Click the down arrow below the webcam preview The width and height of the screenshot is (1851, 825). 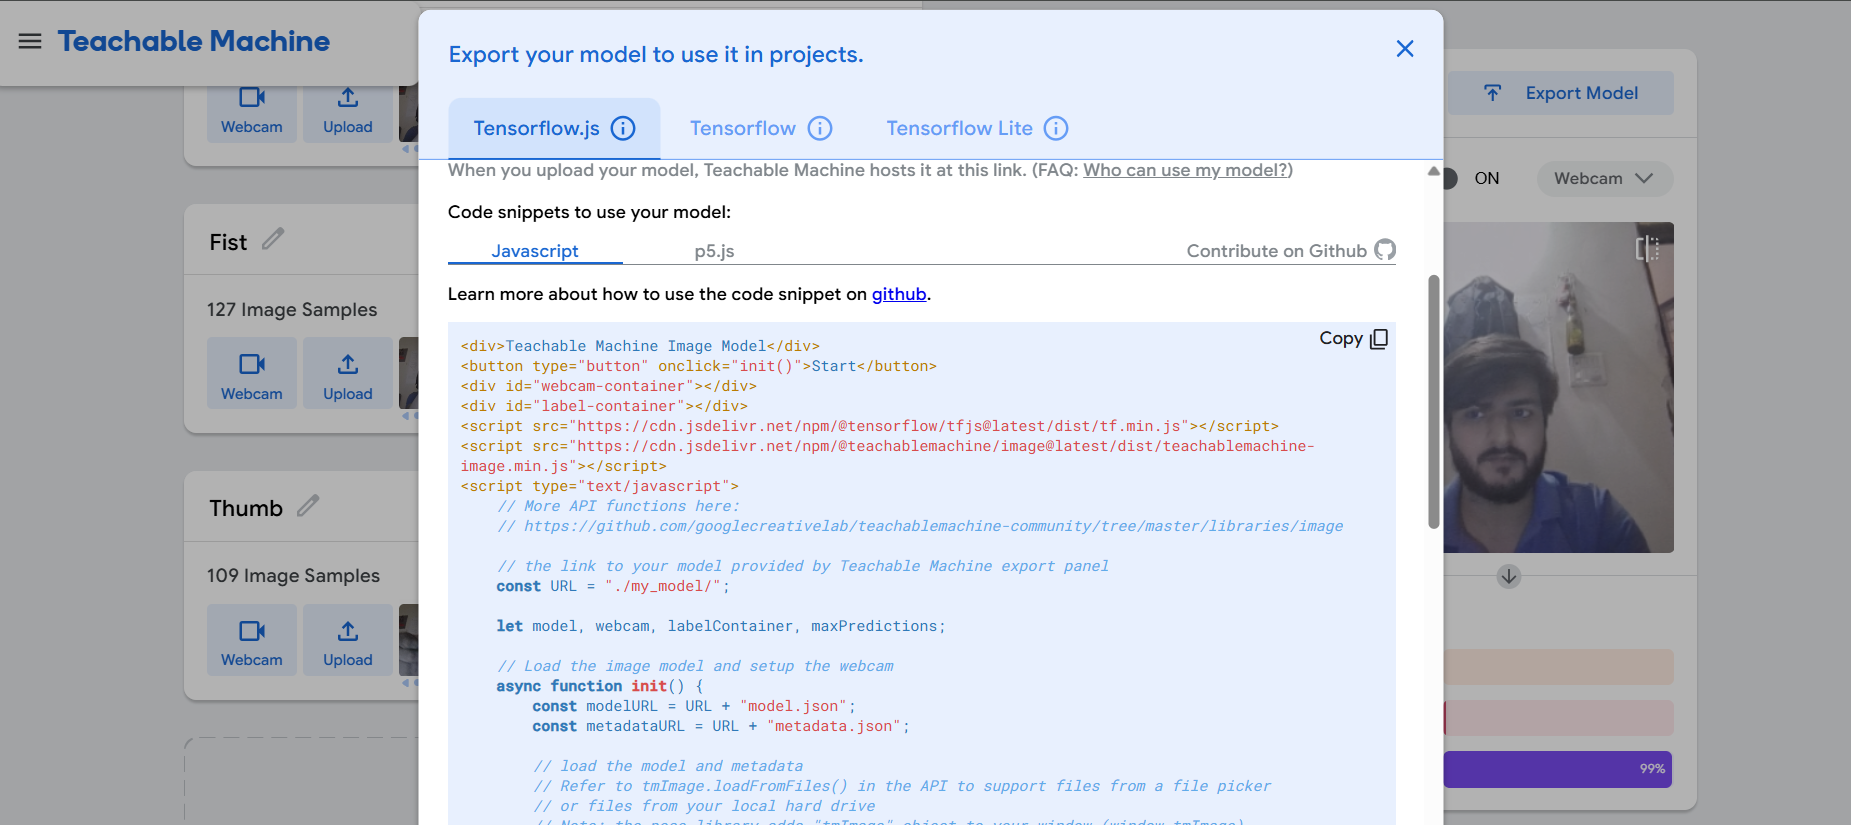pyautogui.click(x=1509, y=576)
